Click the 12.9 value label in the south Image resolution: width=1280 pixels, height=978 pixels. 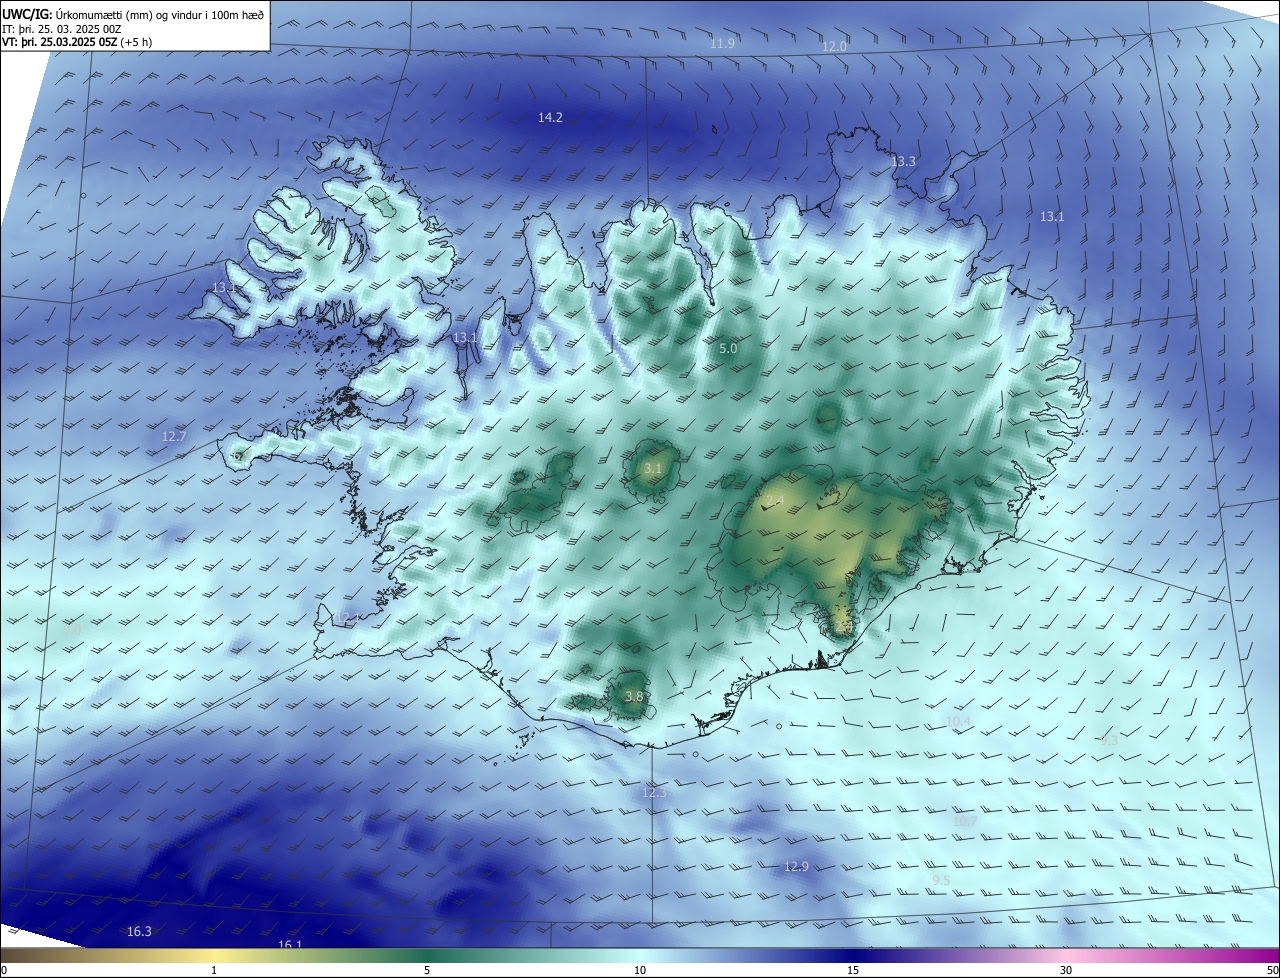[x=796, y=866]
